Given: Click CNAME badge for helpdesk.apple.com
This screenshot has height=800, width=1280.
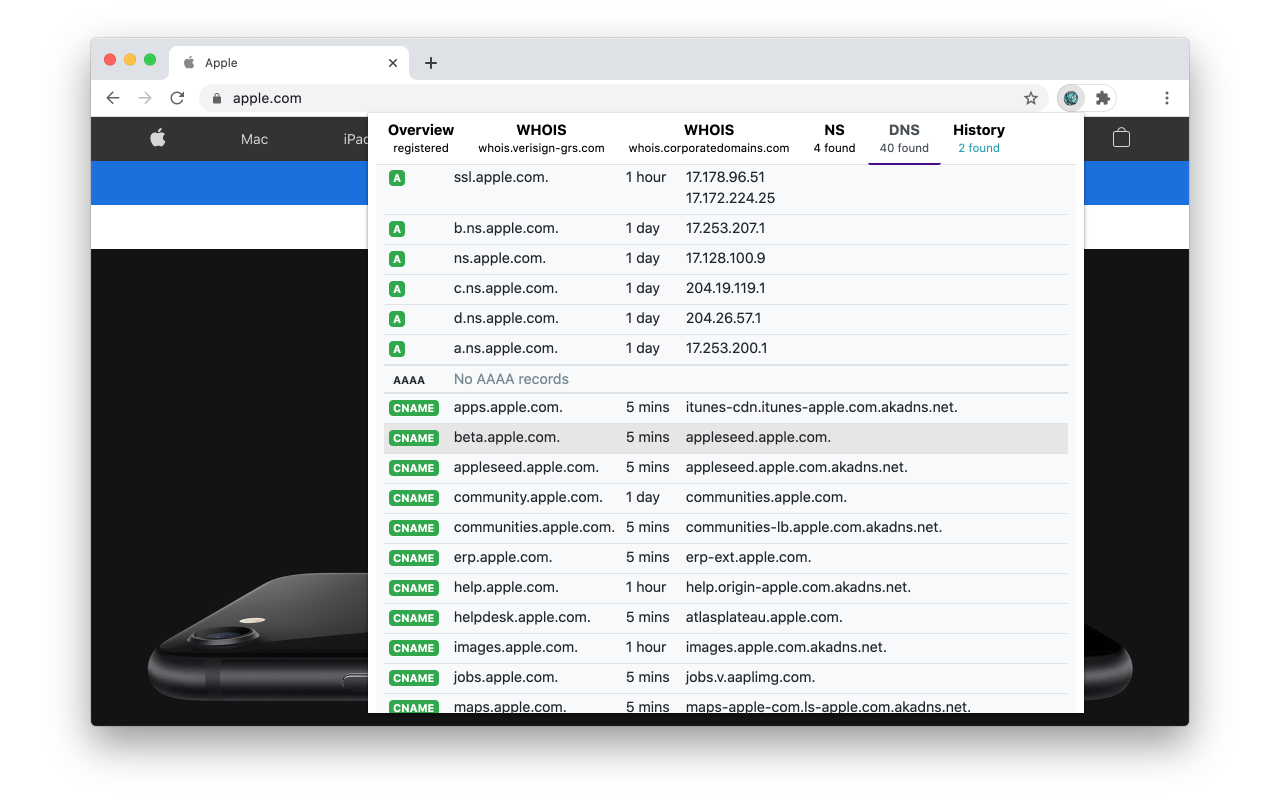Looking at the screenshot, I should pos(414,618).
